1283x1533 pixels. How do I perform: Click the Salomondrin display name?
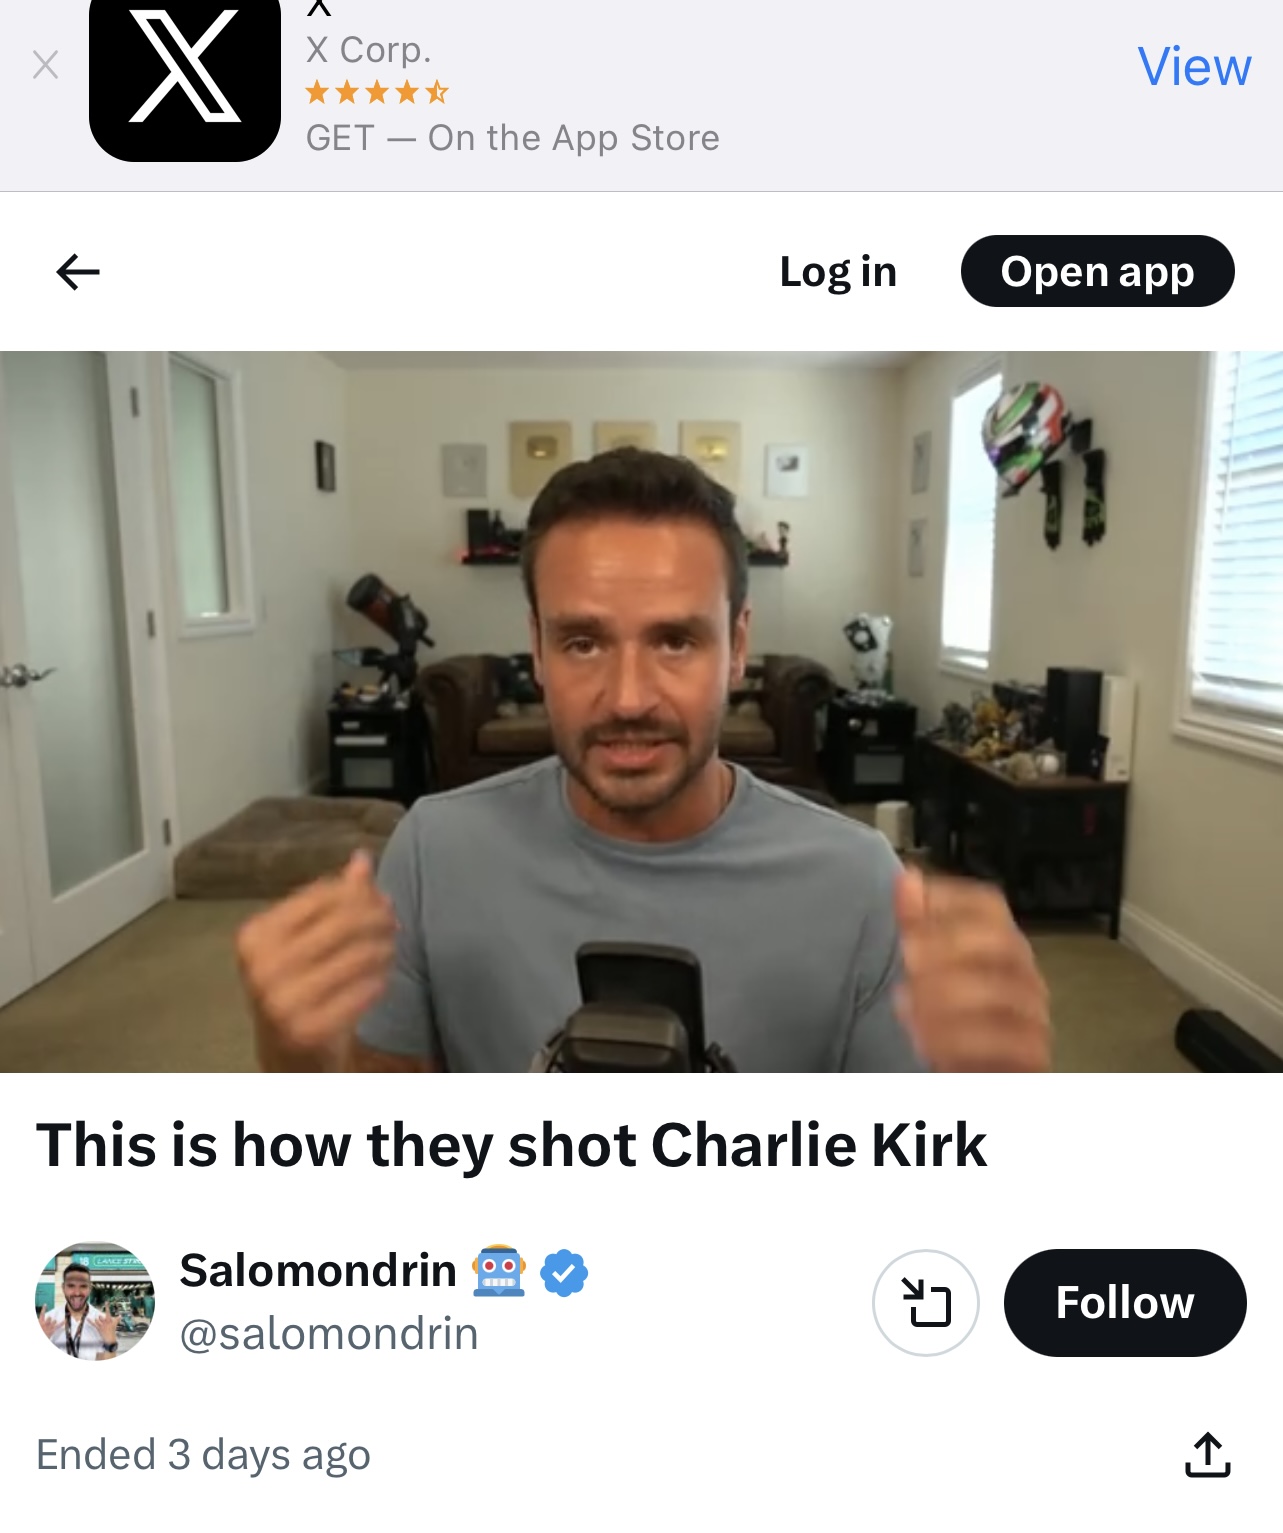(318, 1271)
